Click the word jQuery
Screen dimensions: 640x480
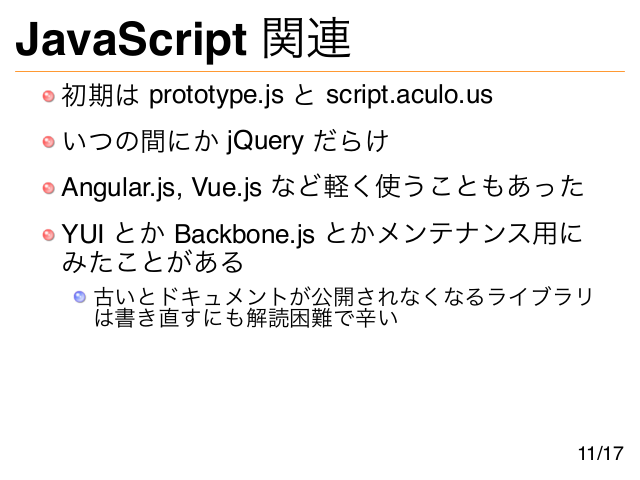click(x=265, y=143)
